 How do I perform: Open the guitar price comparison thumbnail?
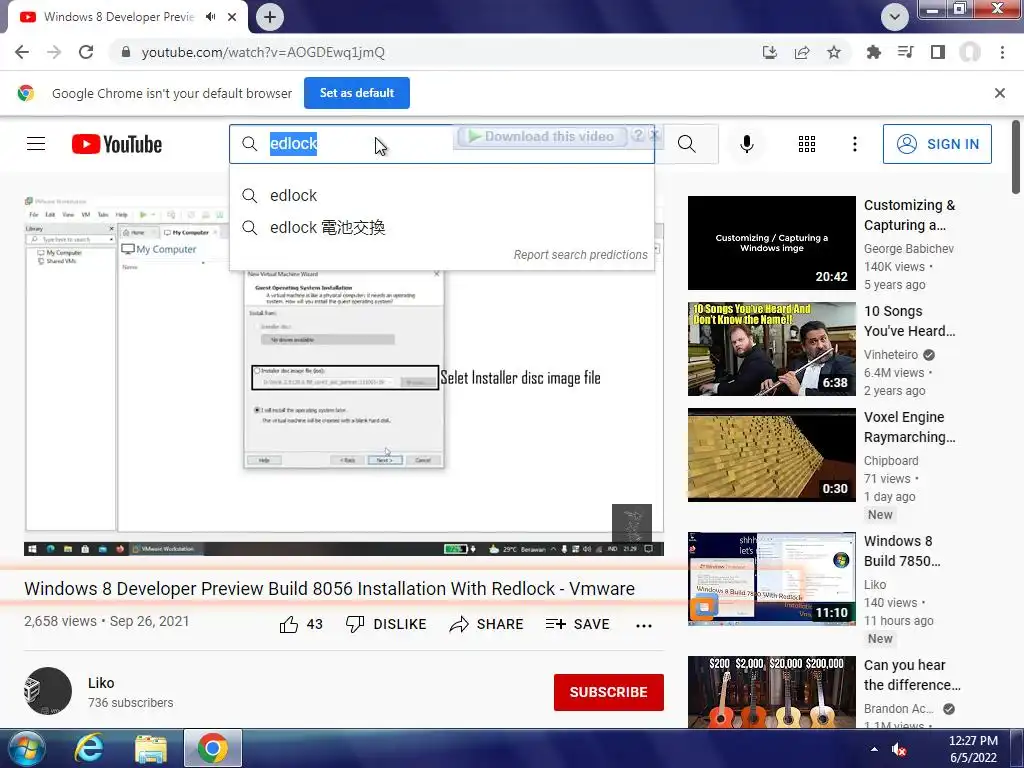[772, 692]
